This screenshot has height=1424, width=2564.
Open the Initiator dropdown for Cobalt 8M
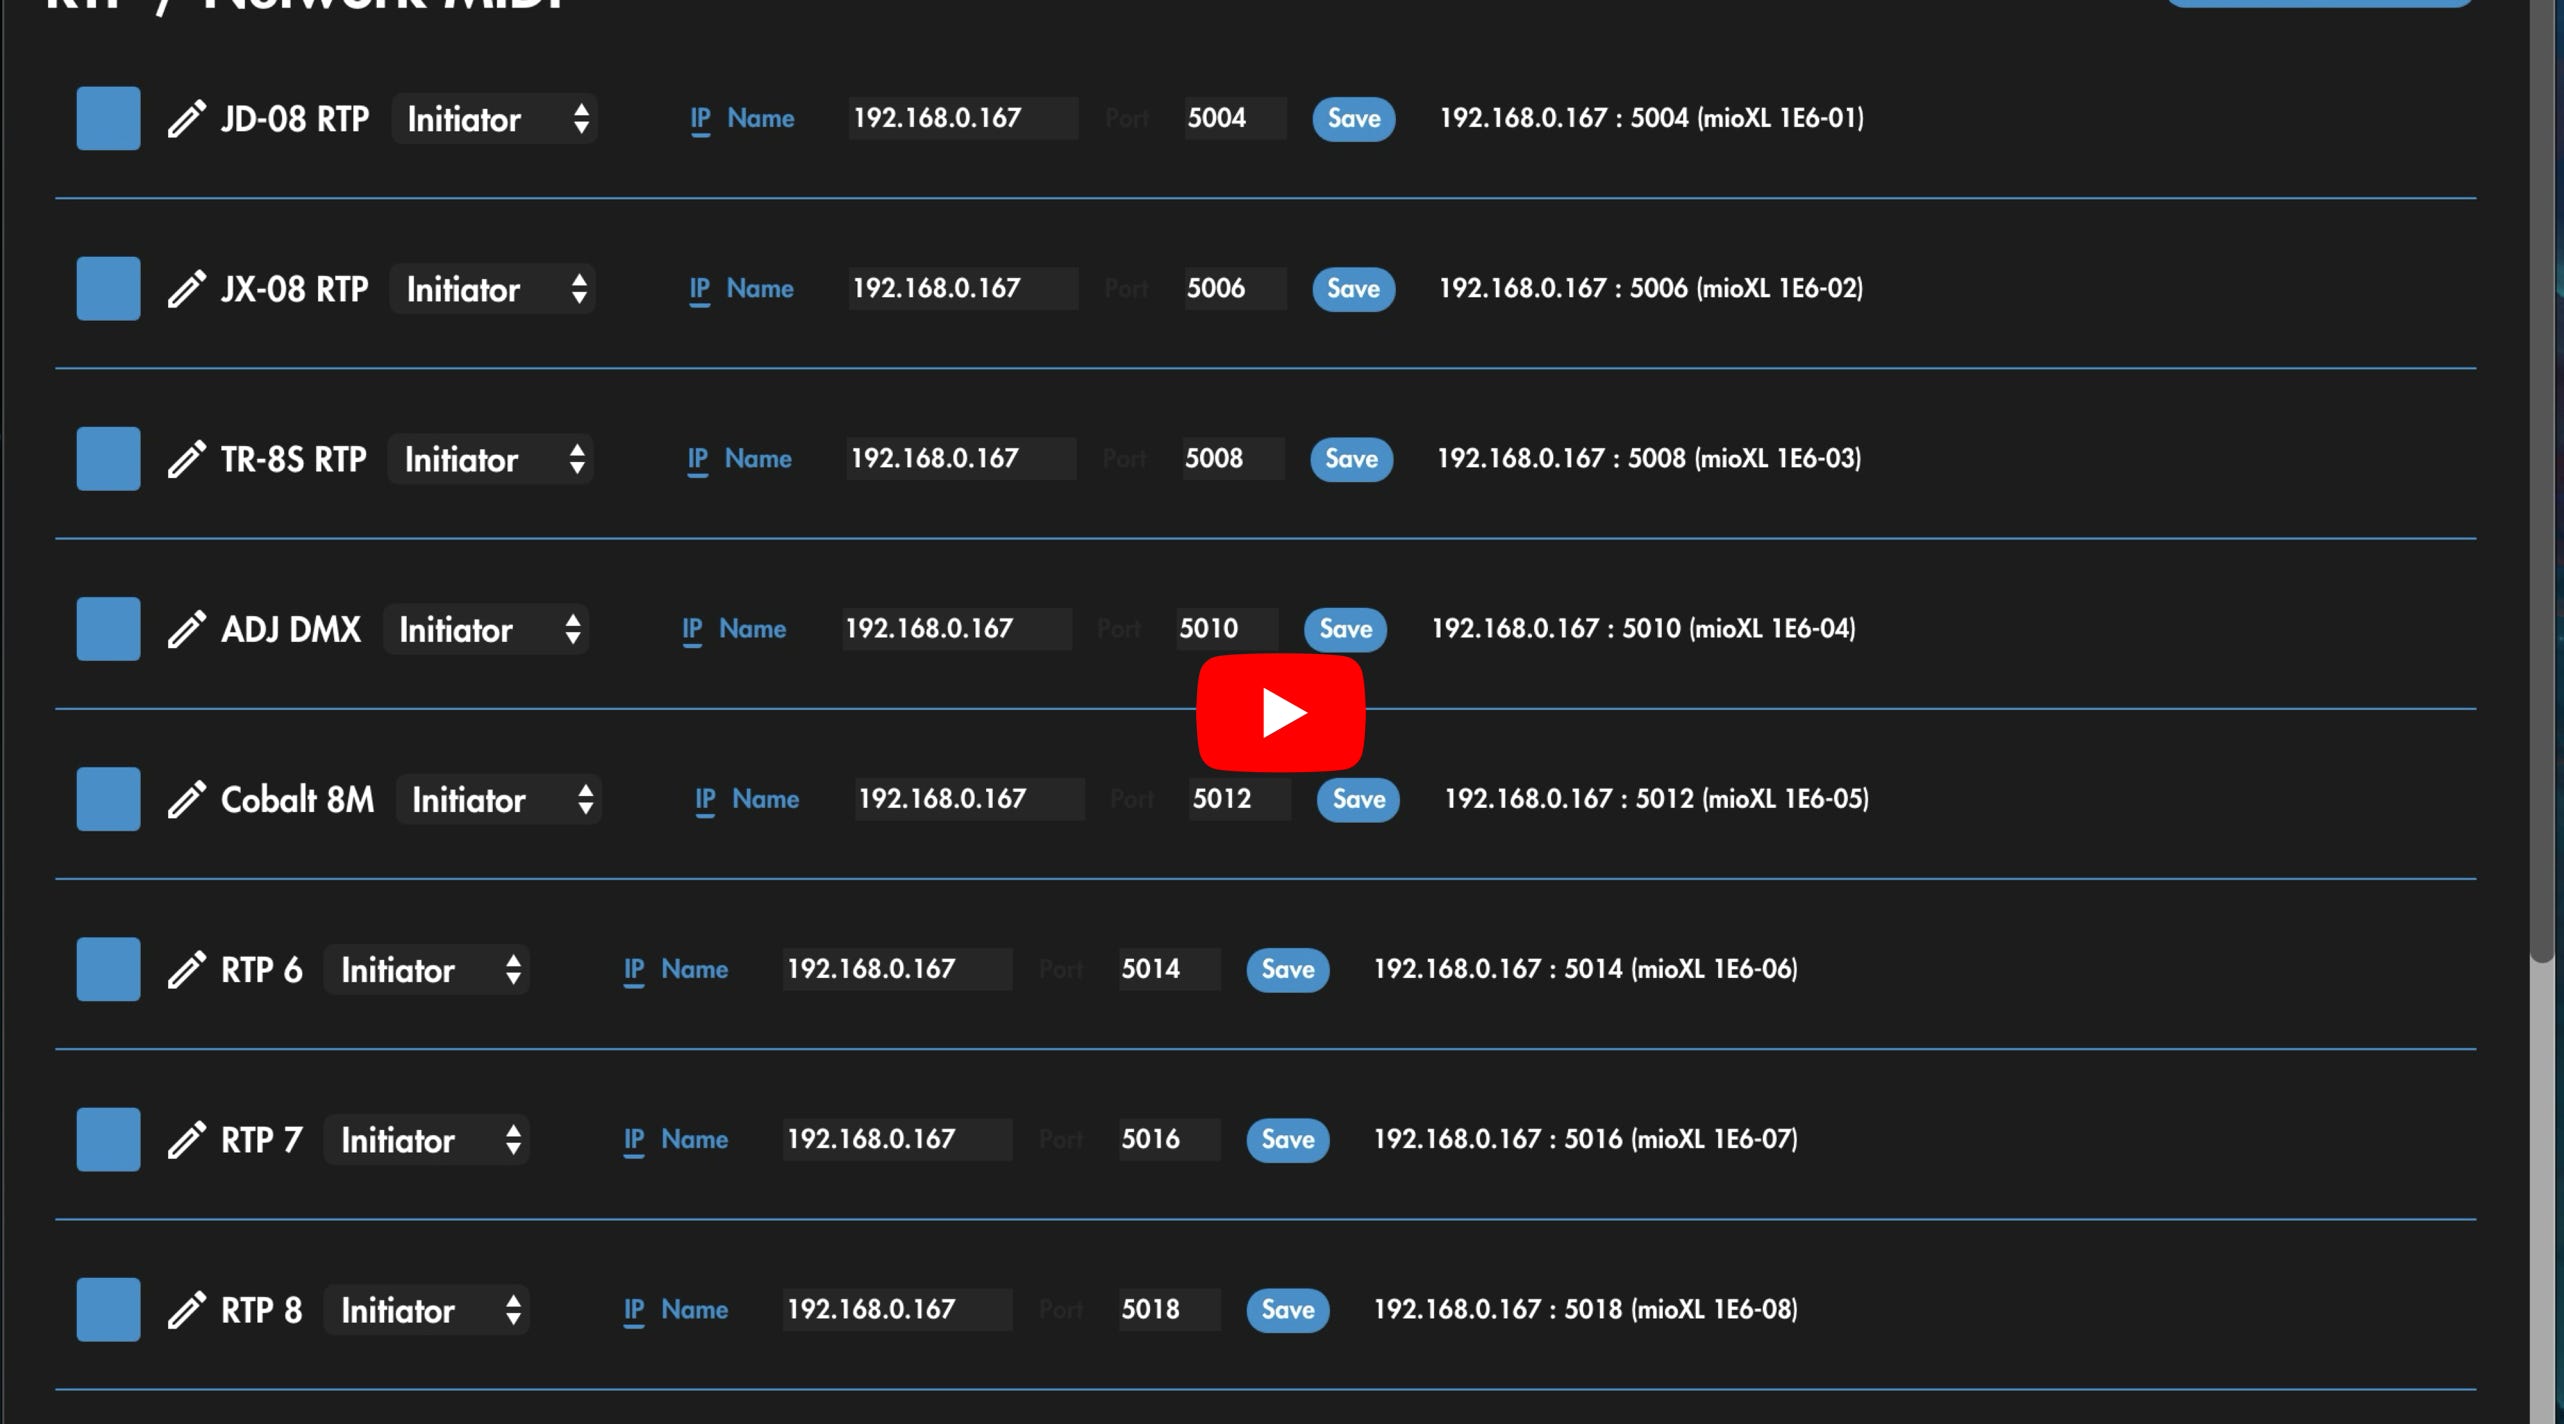[x=499, y=799]
